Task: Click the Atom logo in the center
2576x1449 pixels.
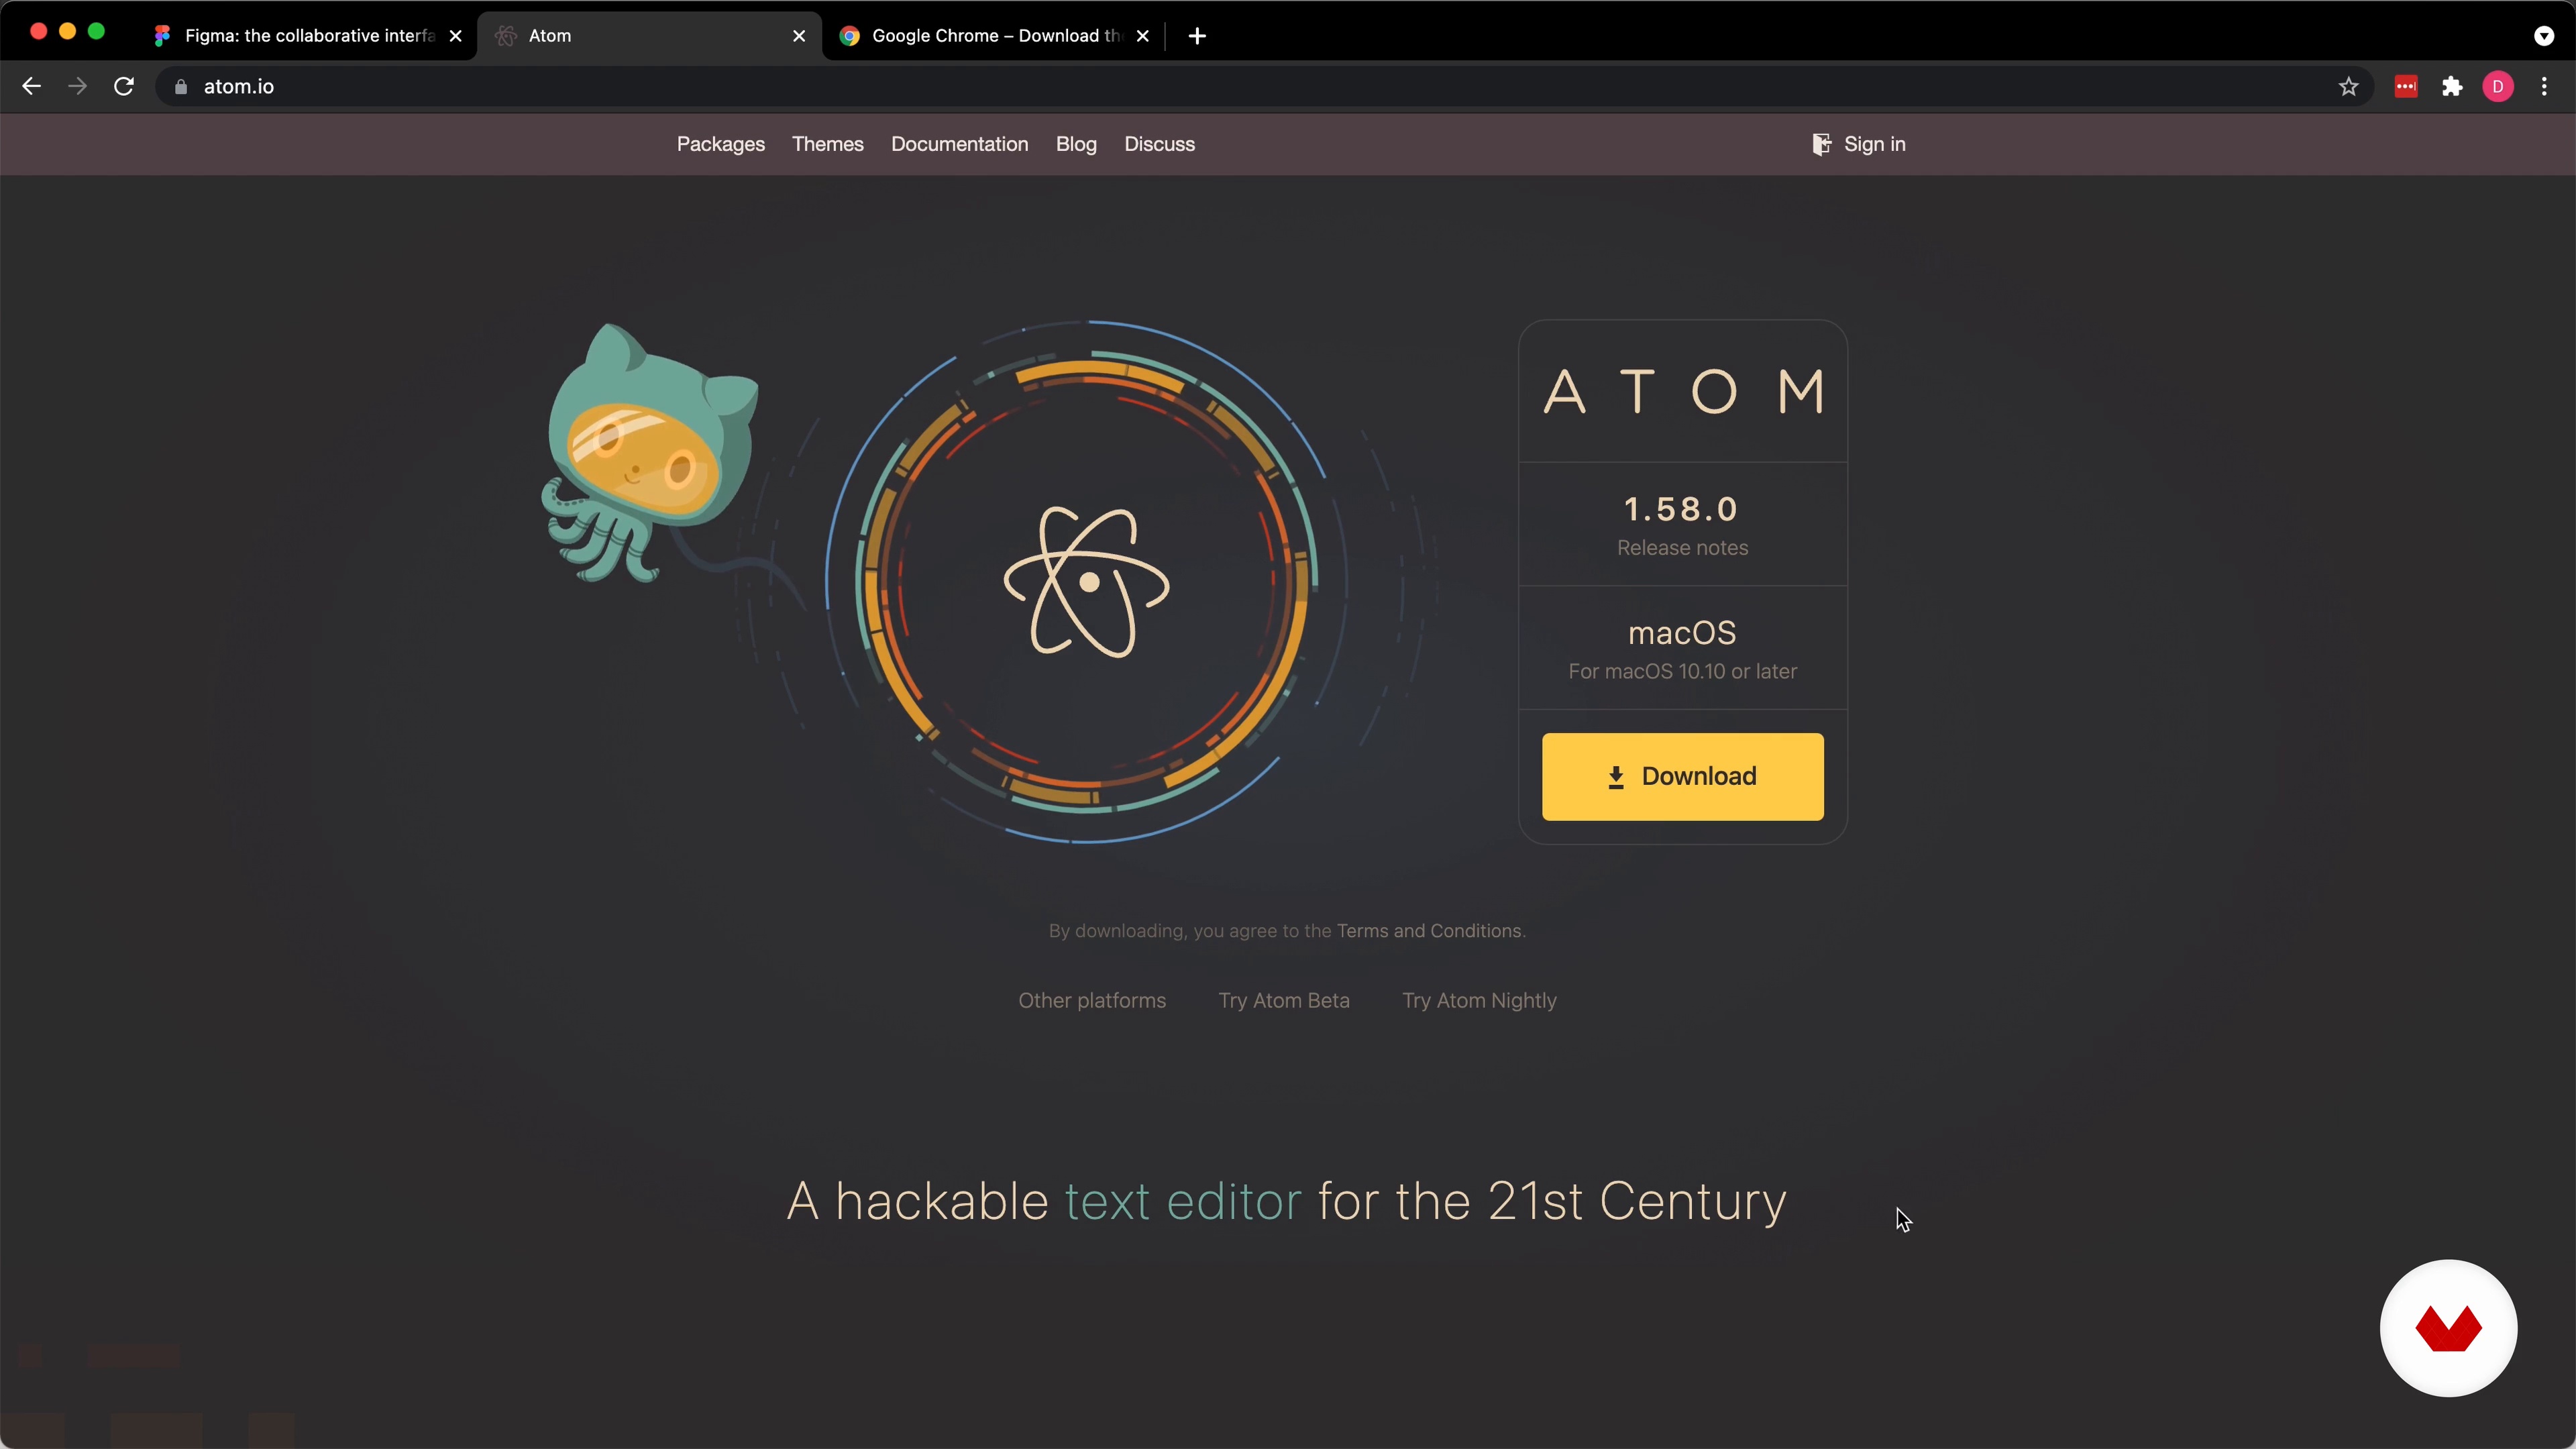Action: tap(1086, 582)
